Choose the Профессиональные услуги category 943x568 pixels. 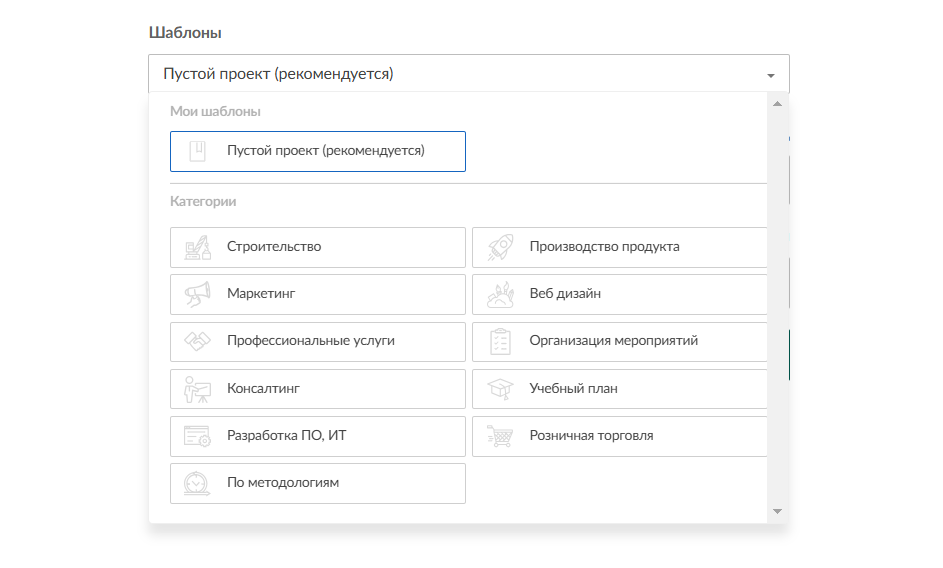point(318,341)
